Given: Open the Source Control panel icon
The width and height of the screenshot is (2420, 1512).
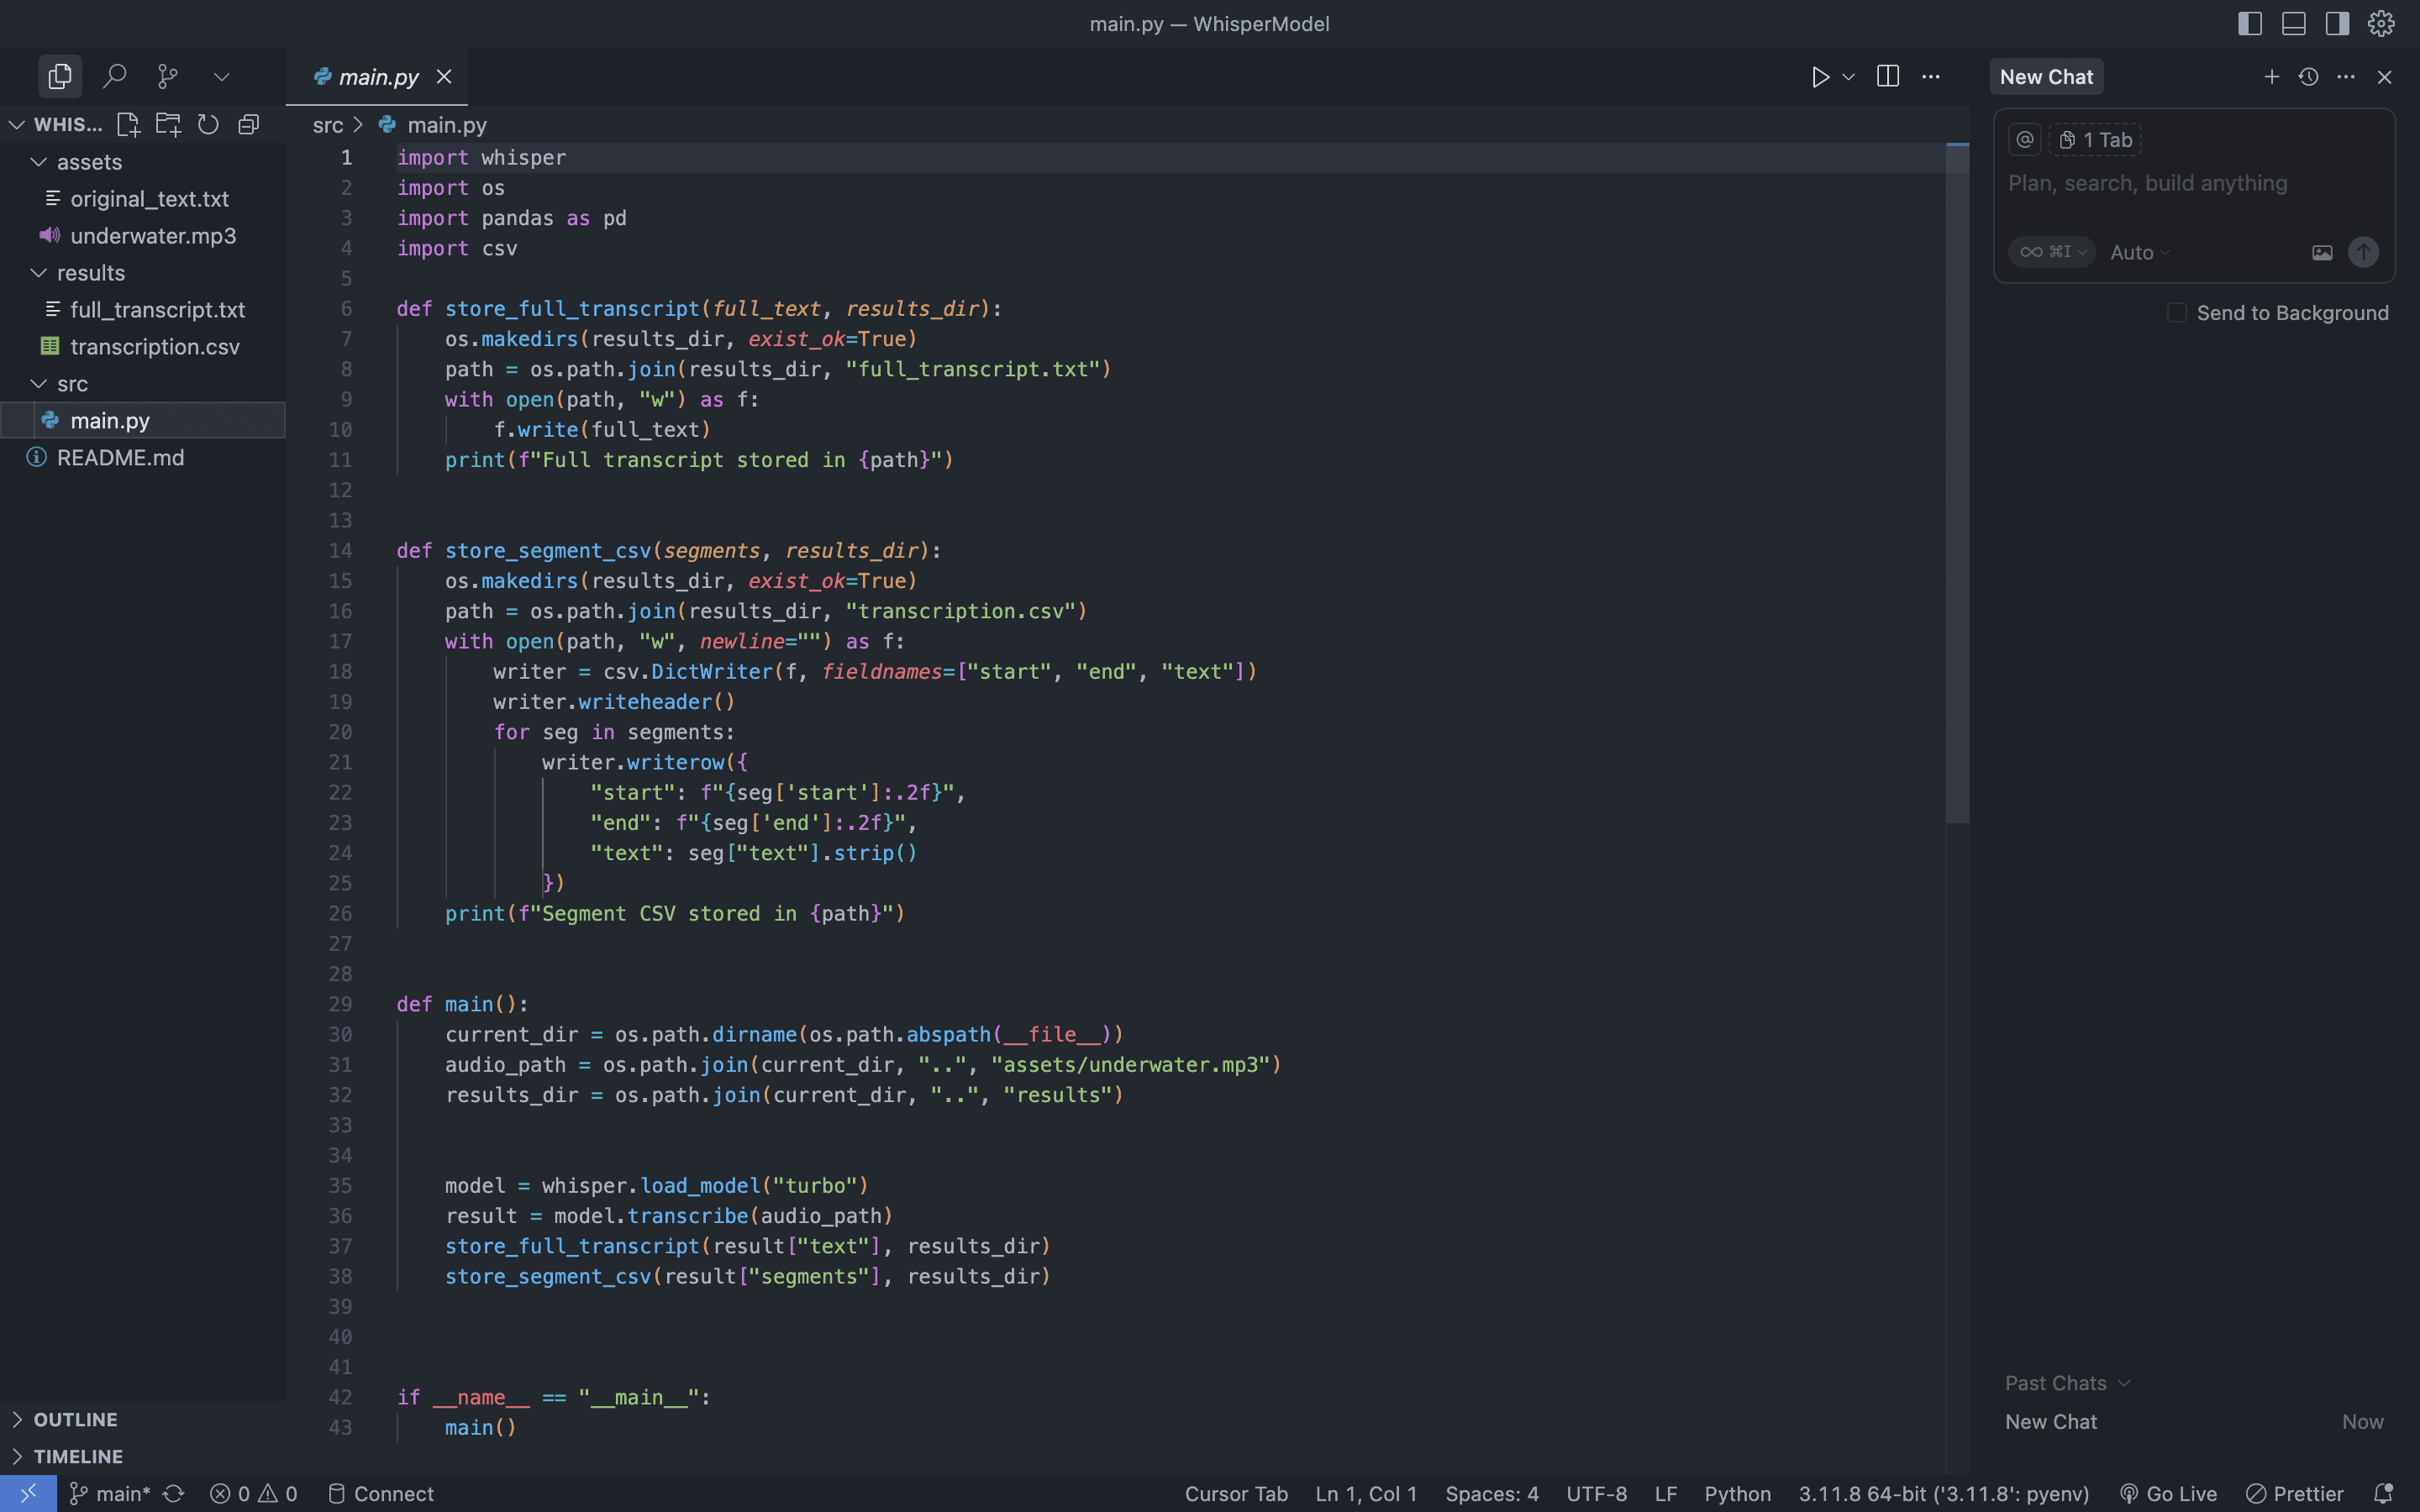Looking at the screenshot, I should point(168,76).
